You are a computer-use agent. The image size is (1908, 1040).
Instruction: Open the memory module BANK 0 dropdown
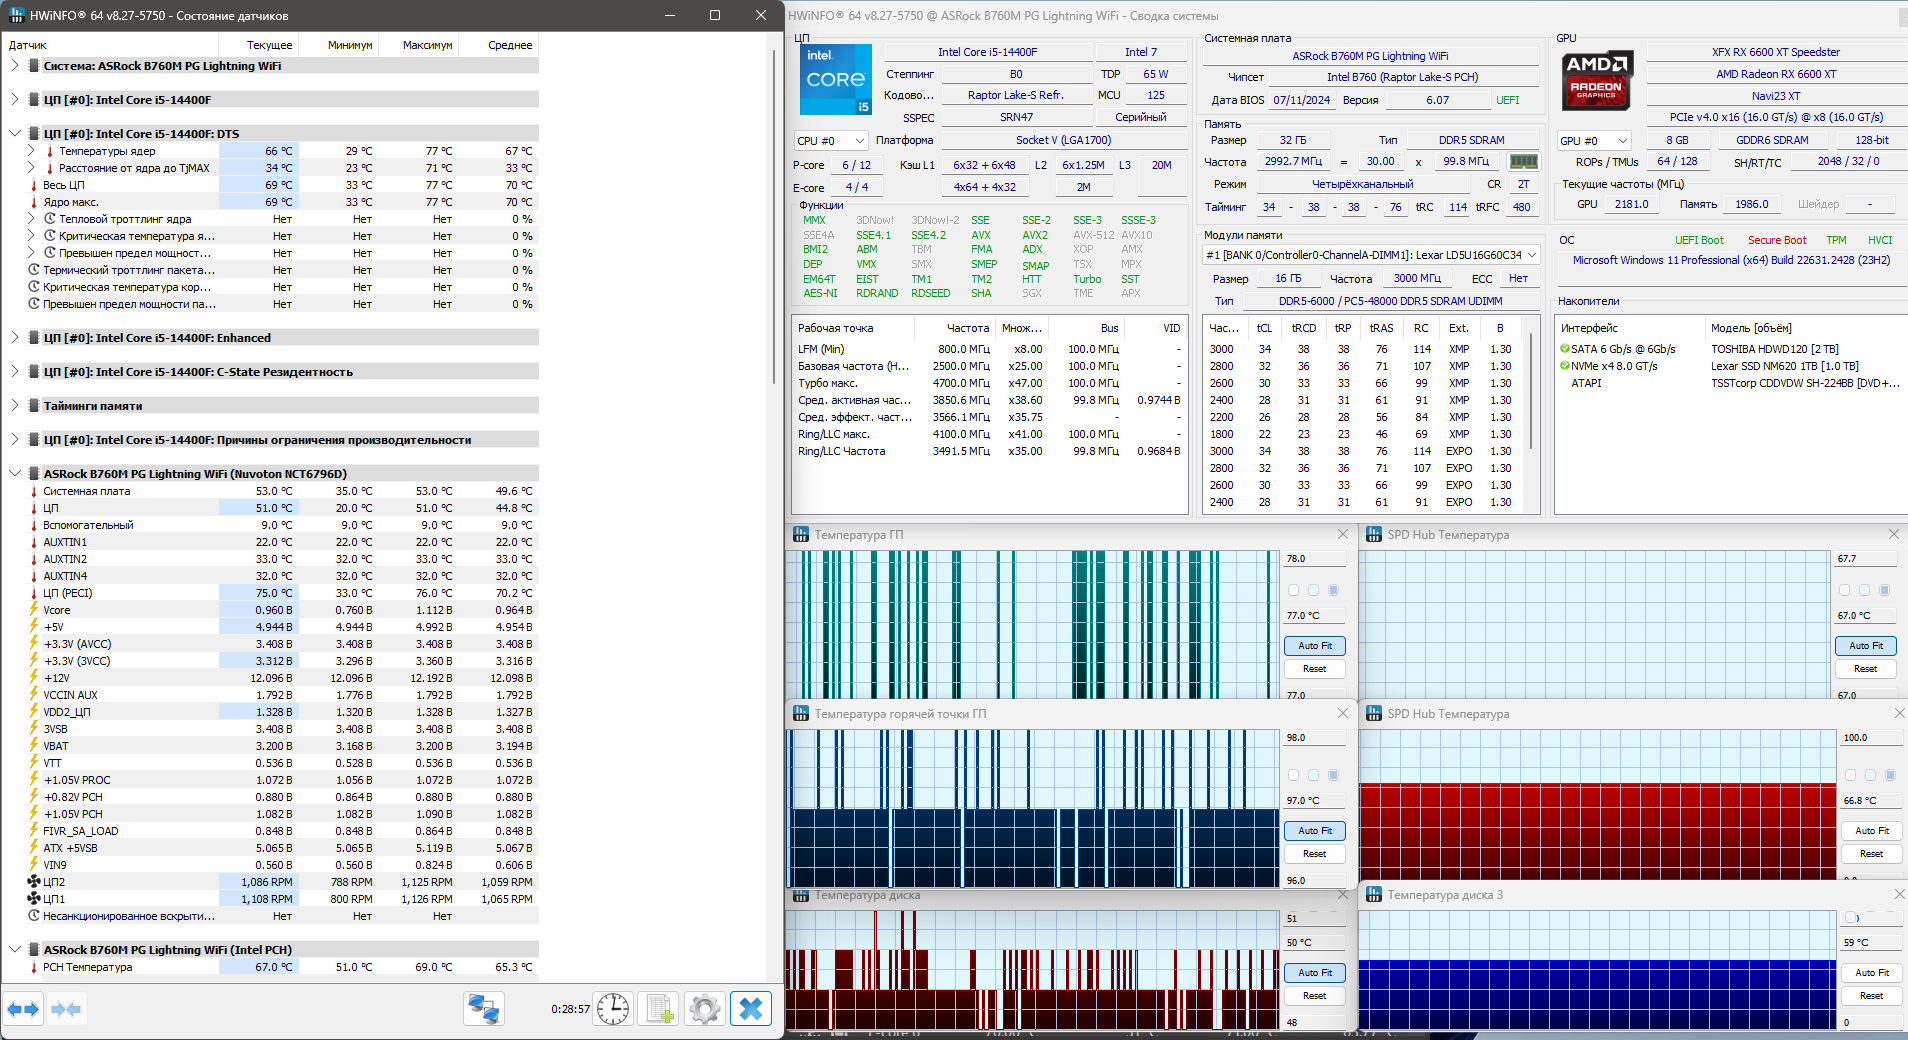(1370, 255)
